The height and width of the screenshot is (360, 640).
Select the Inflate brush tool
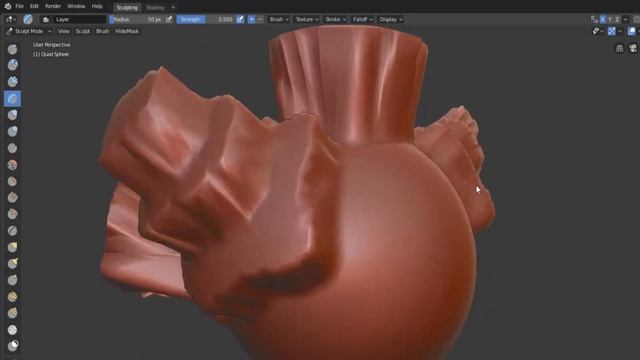click(12, 115)
